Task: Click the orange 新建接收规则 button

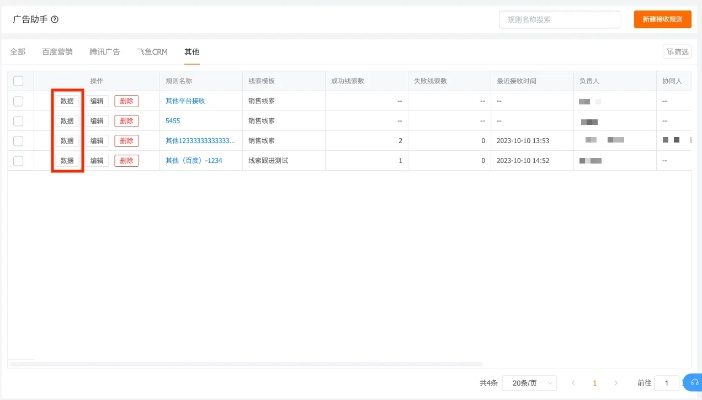Action: [663, 19]
